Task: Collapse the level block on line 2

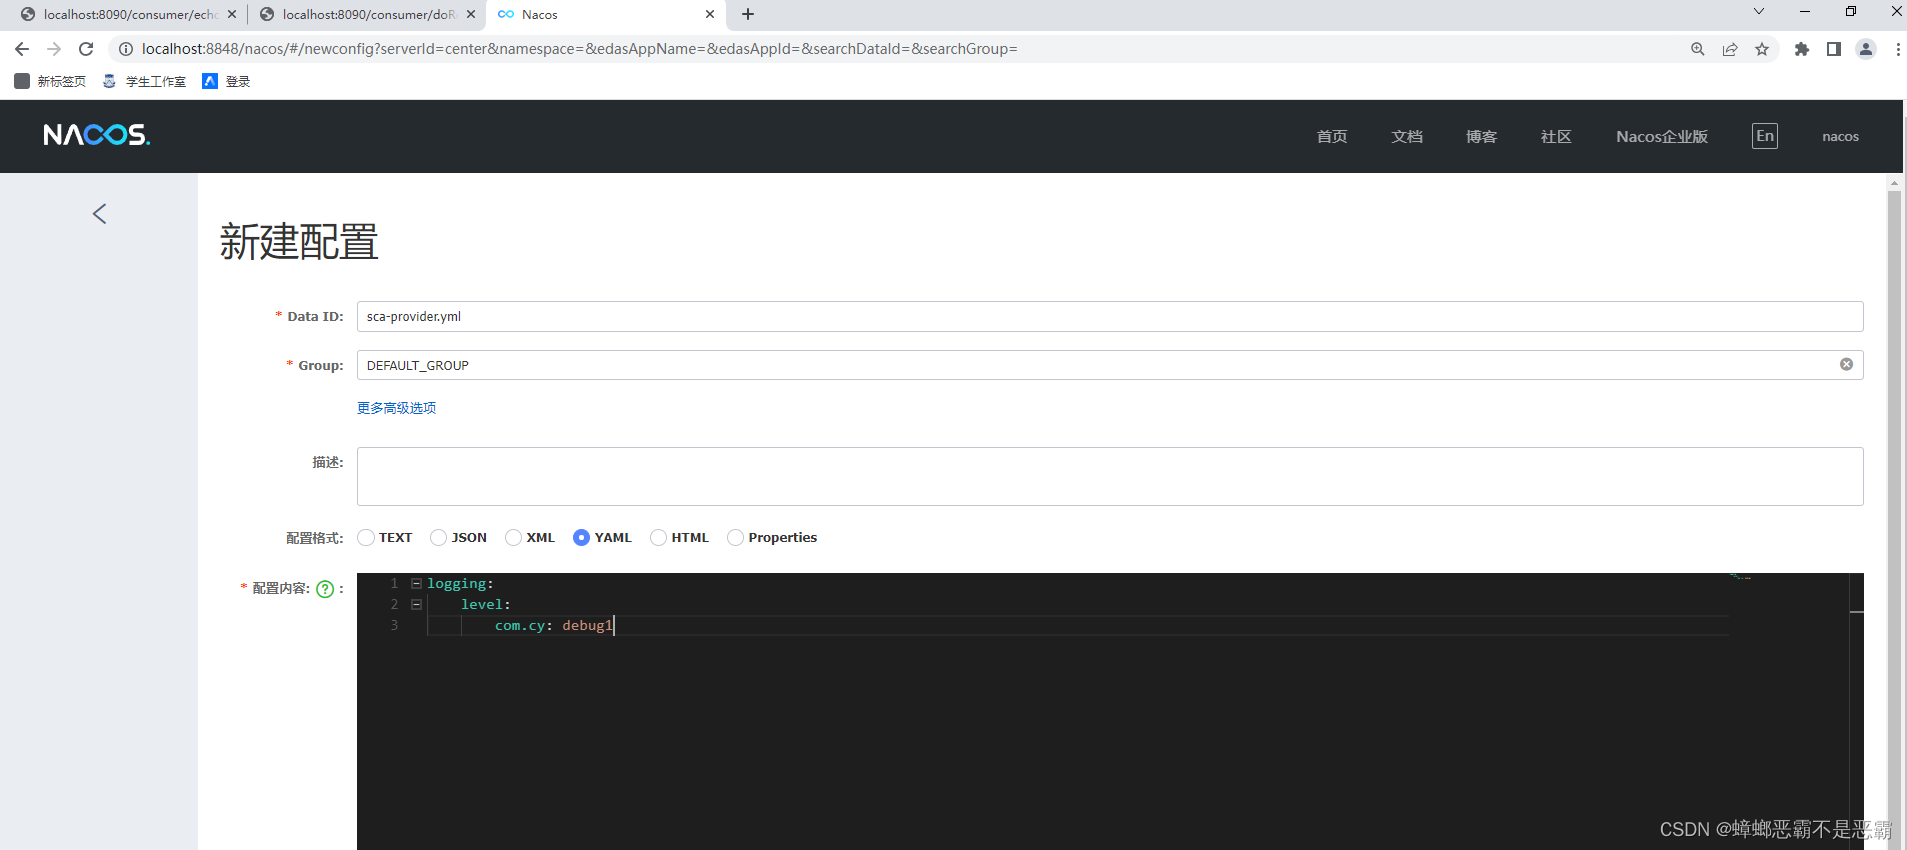Action: coord(416,604)
